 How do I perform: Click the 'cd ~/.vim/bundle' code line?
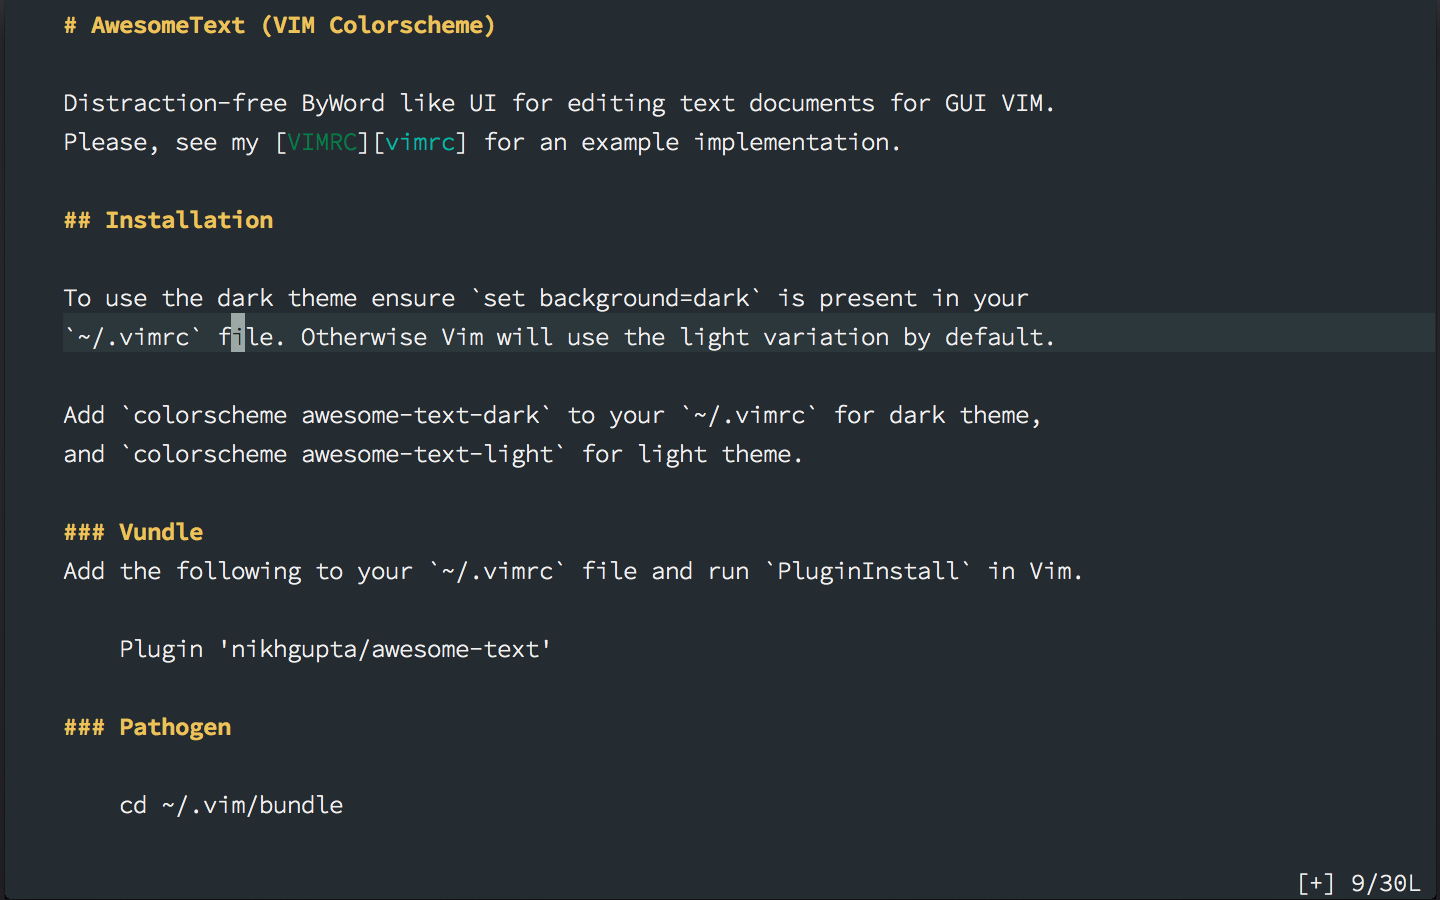231,805
